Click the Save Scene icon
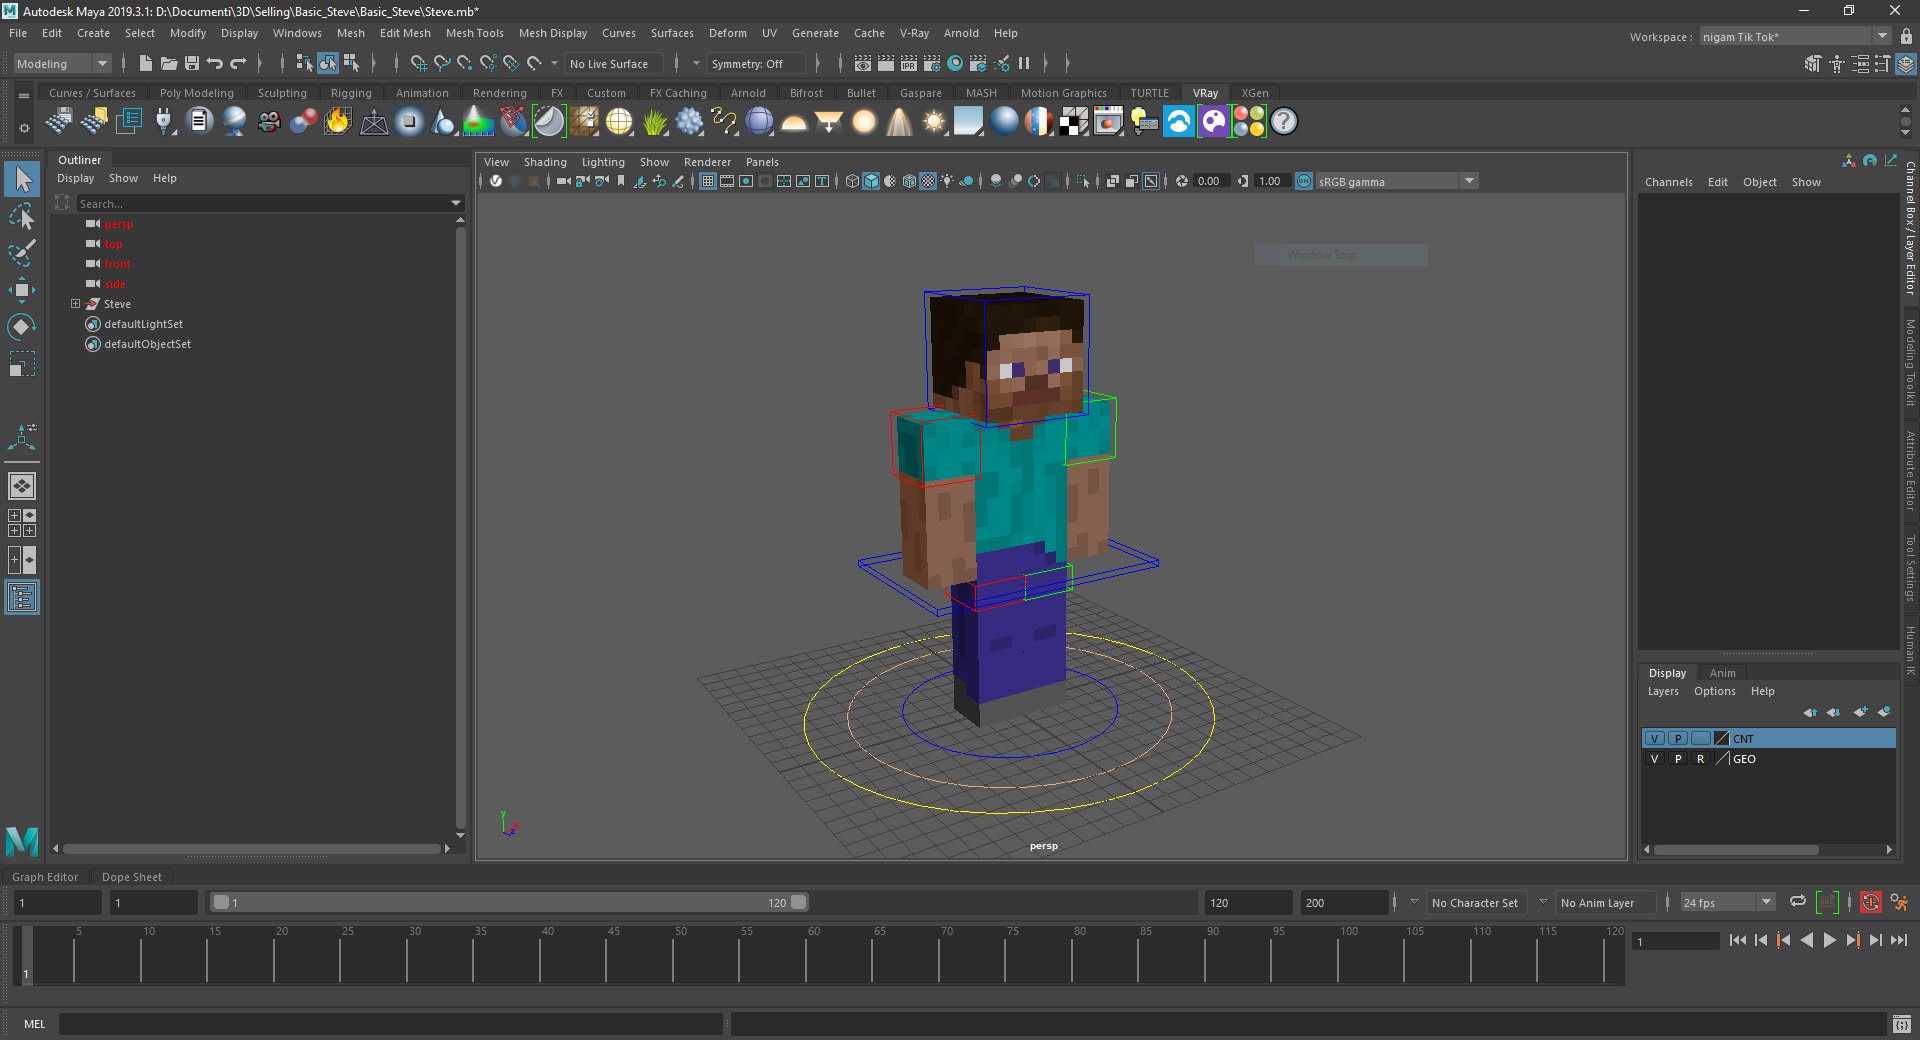Screen dimensions: 1920x1040 tap(192, 64)
